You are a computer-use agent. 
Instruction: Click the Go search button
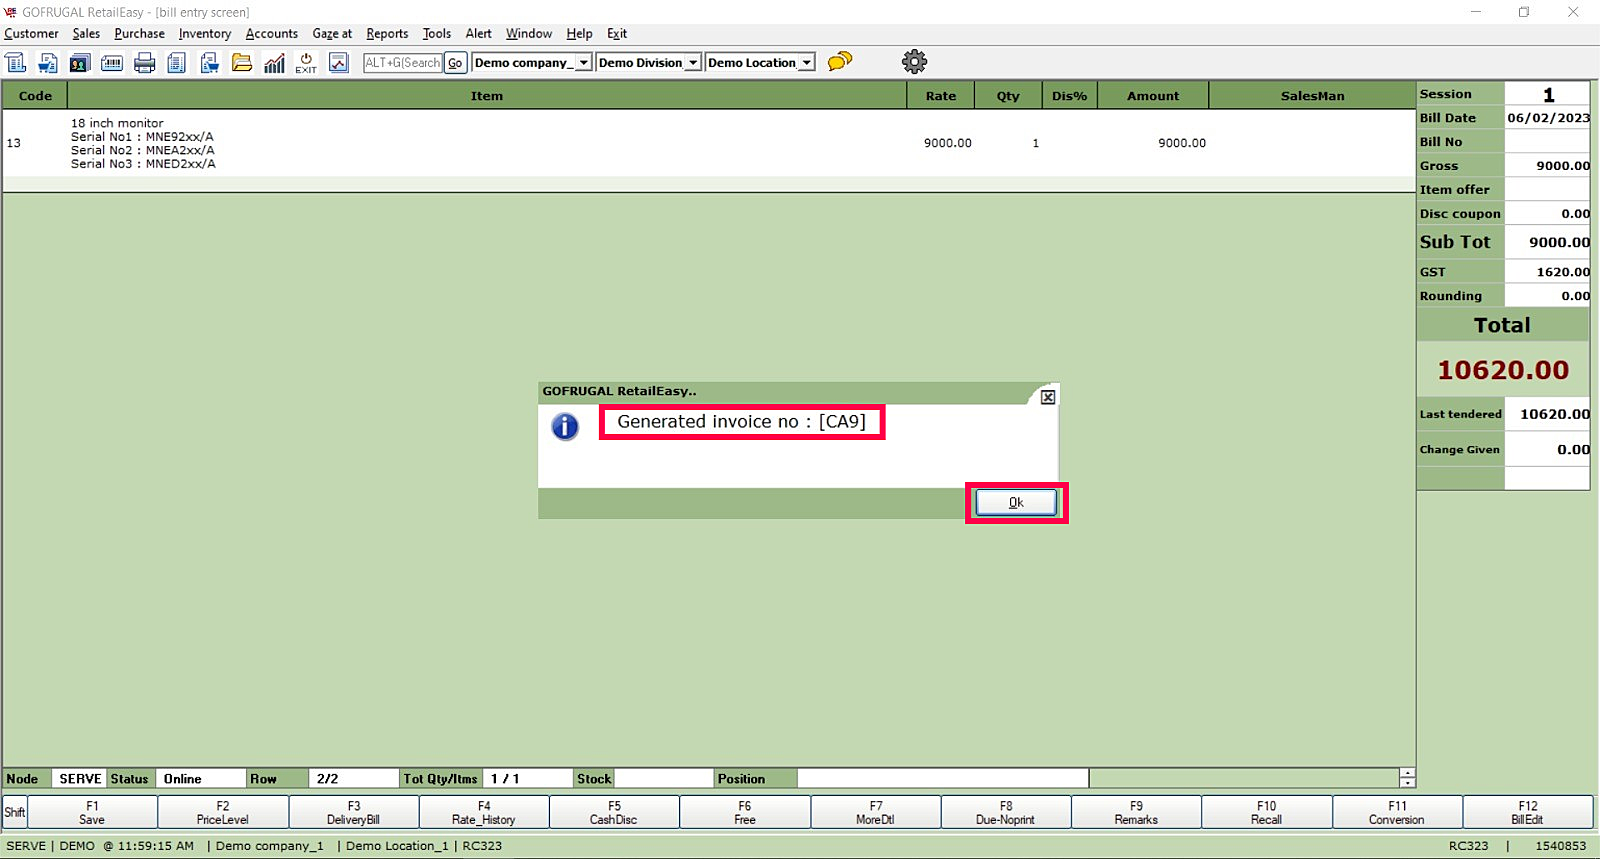pos(455,62)
